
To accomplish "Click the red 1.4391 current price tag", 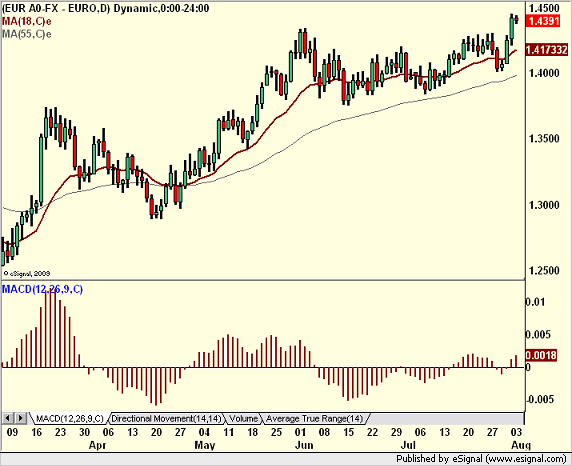I will coord(543,21).
